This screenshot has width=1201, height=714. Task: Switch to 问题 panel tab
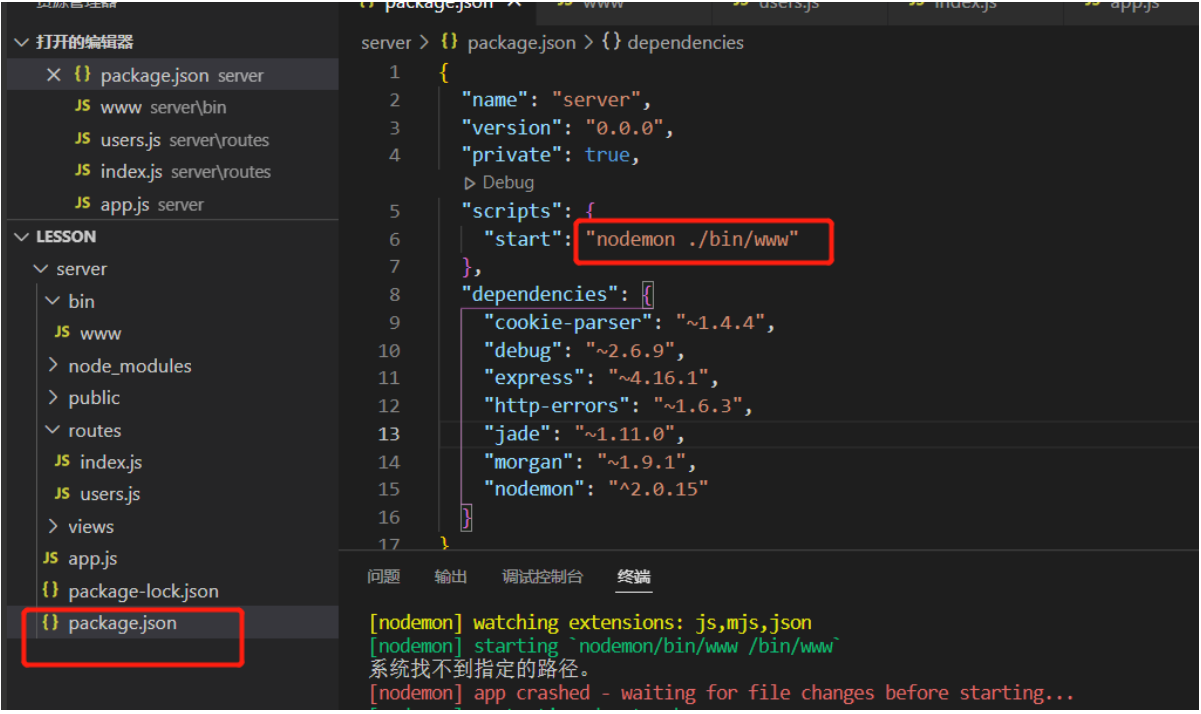pos(383,577)
